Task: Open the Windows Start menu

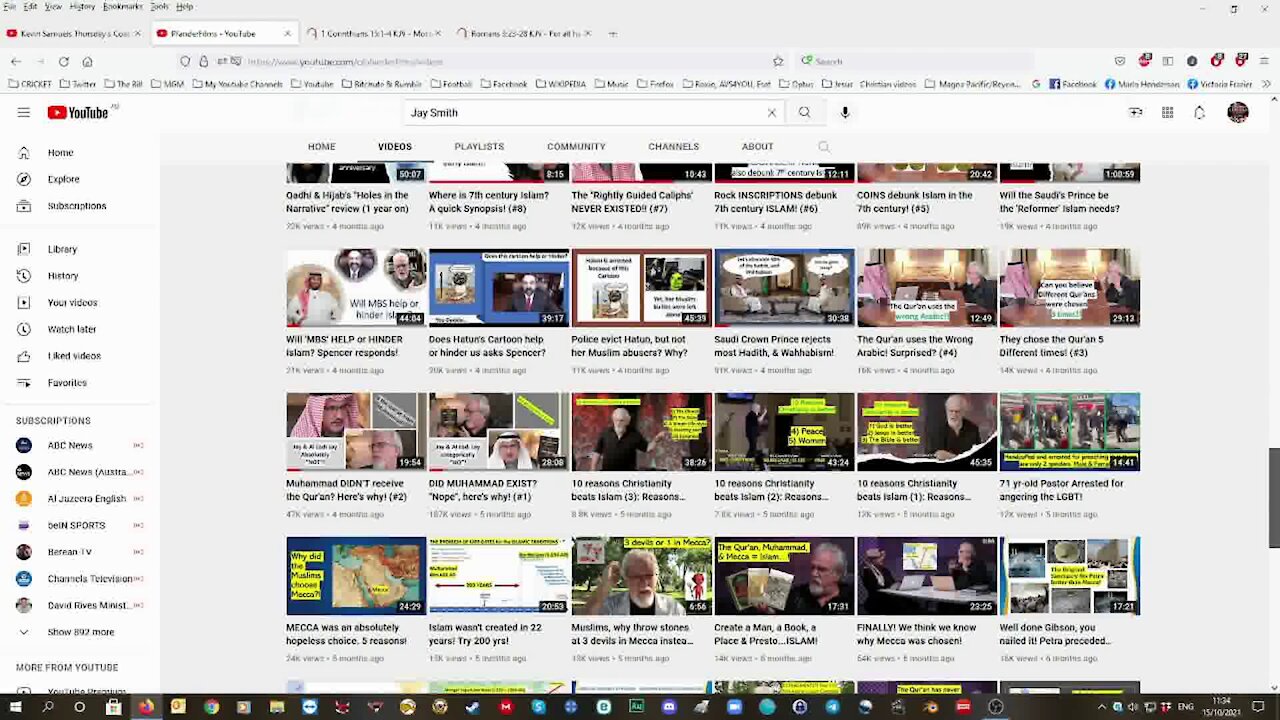Action: 14,707
